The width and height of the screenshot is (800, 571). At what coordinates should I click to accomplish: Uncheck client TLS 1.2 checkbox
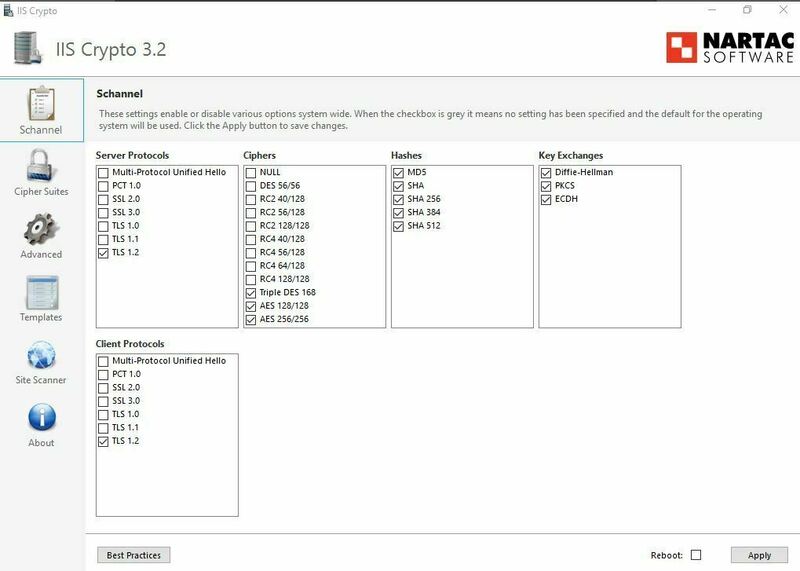[103, 441]
